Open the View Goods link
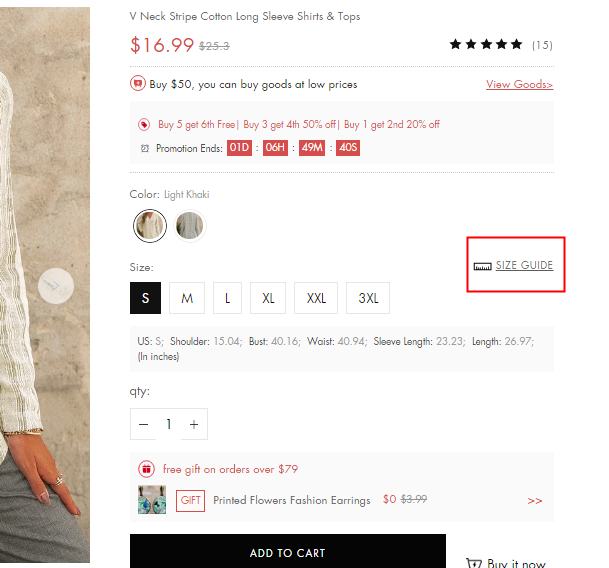Viewport: 609px width, 568px height. click(519, 84)
